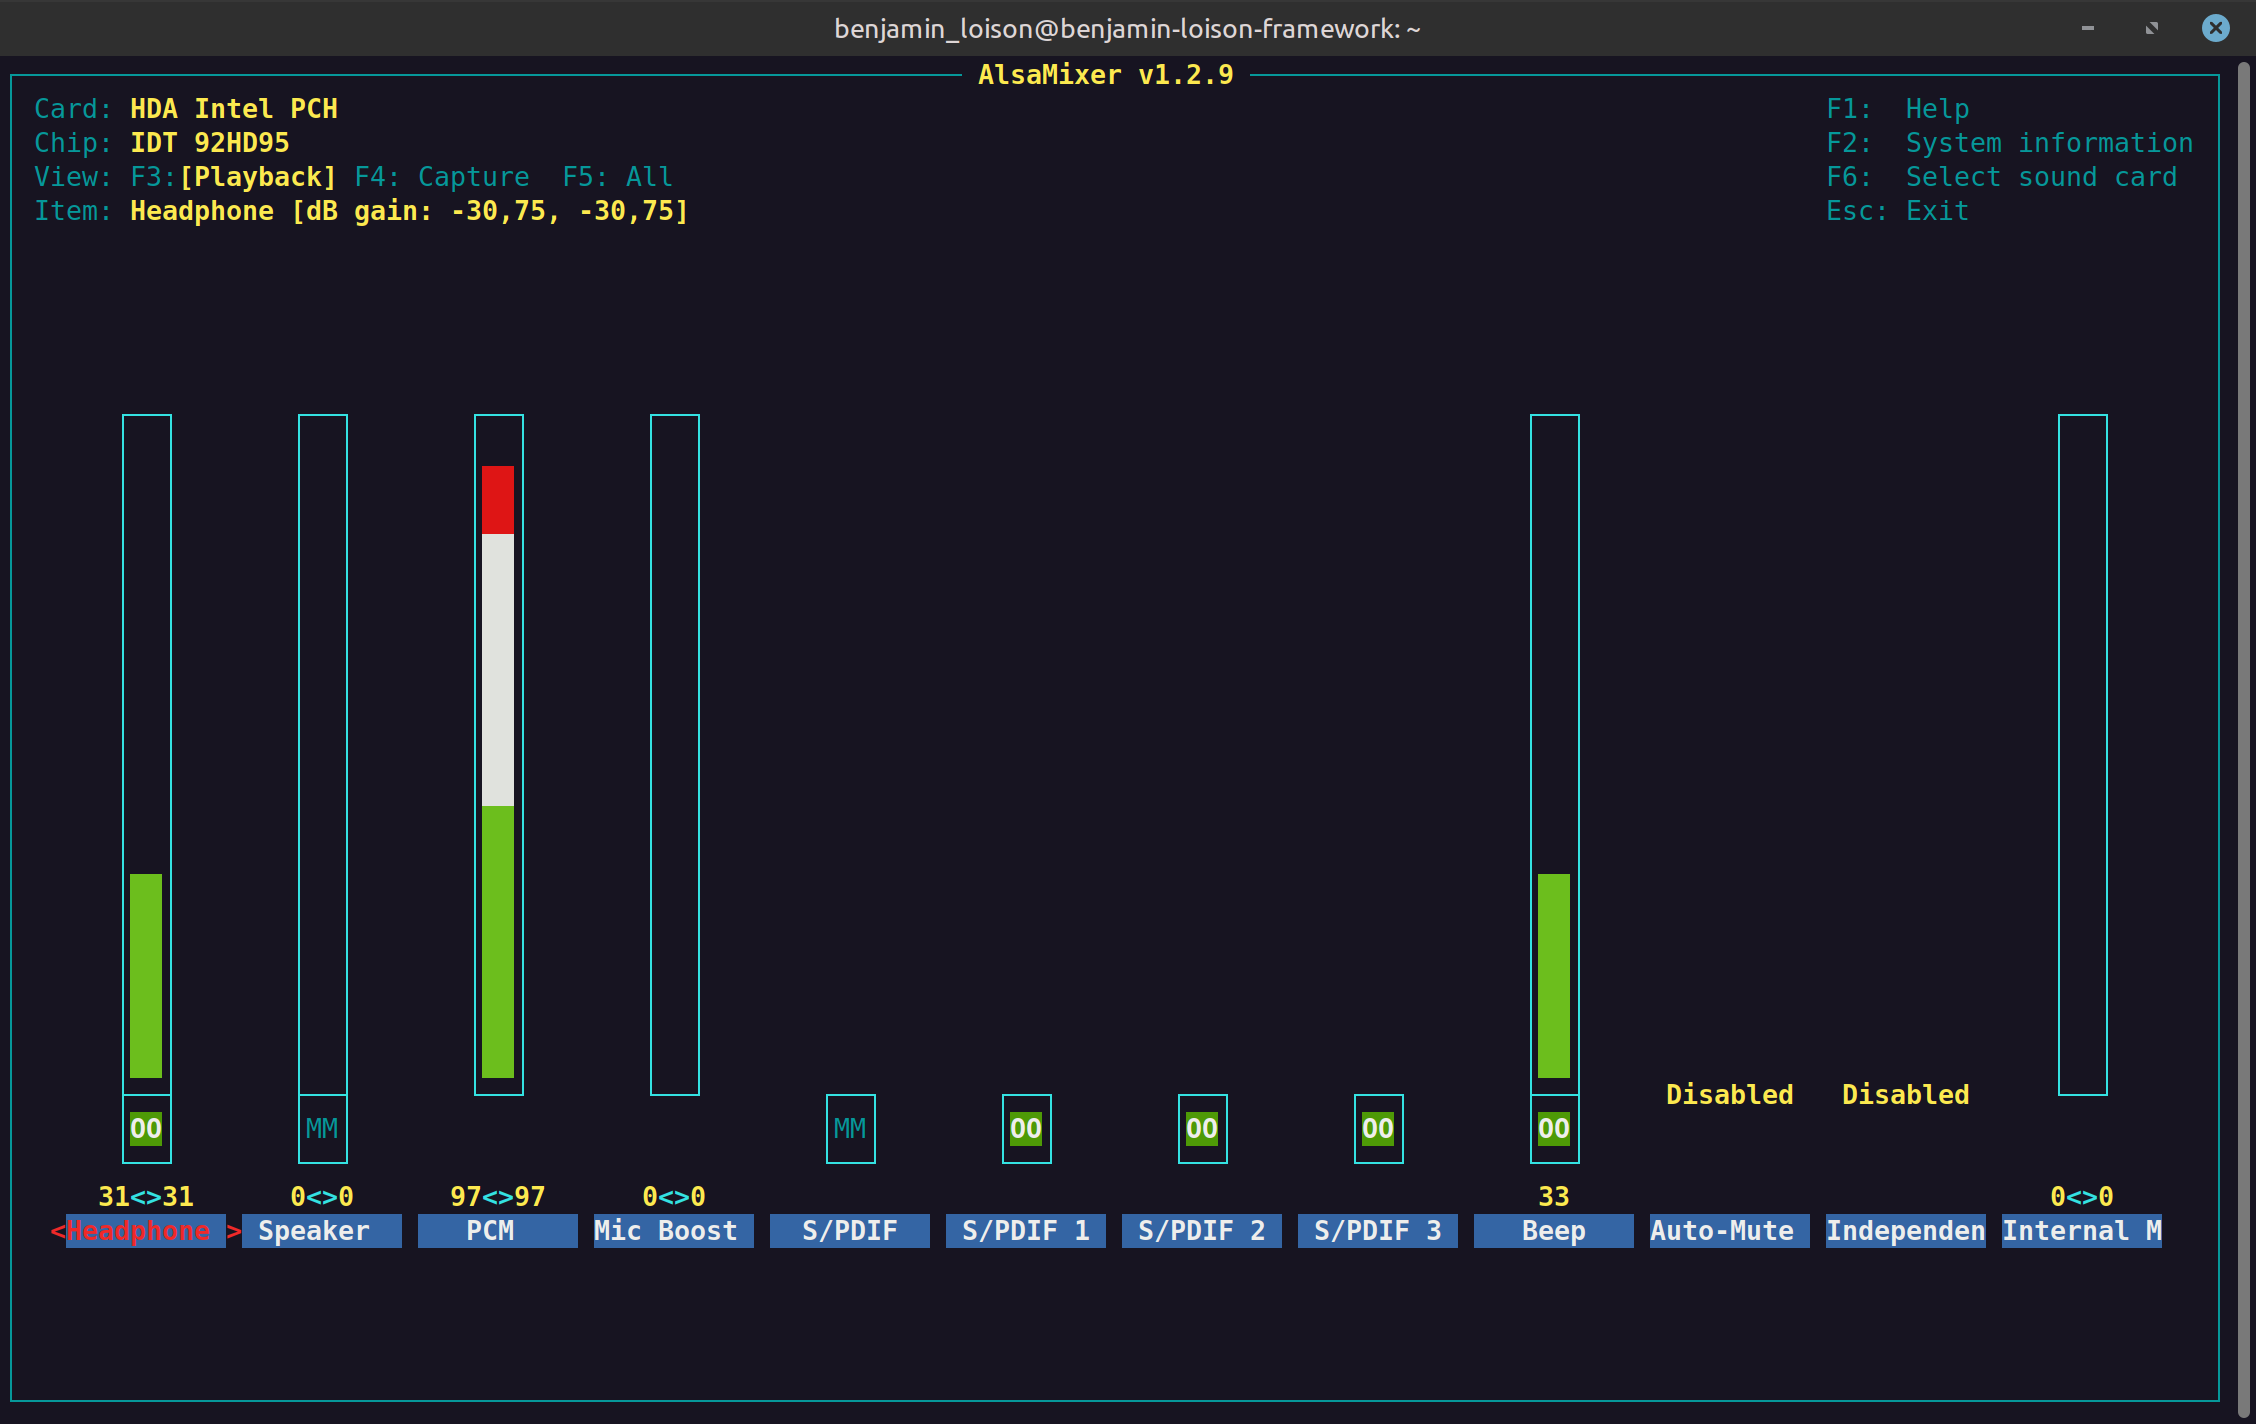The image size is (2256, 1424).
Task: Toggle the S/PDIF 2 mute indicator
Action: pyautogui.click(x=1202, y=1129)
